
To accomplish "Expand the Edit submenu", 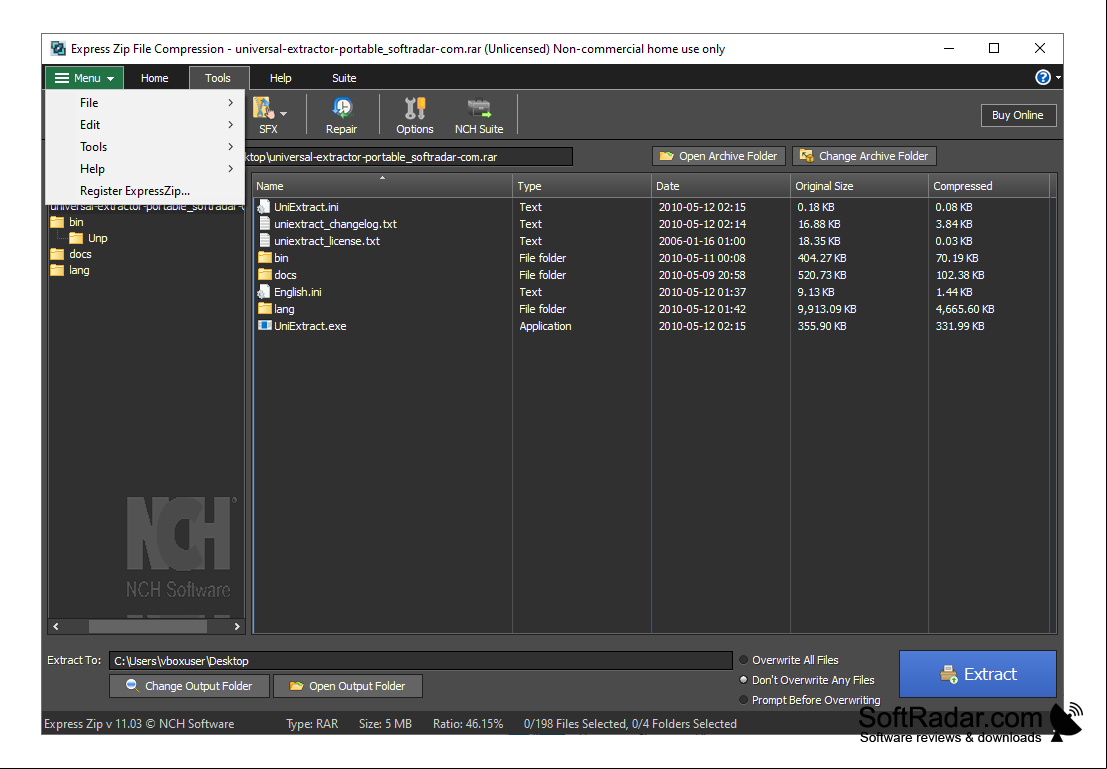I will [145, 125].
